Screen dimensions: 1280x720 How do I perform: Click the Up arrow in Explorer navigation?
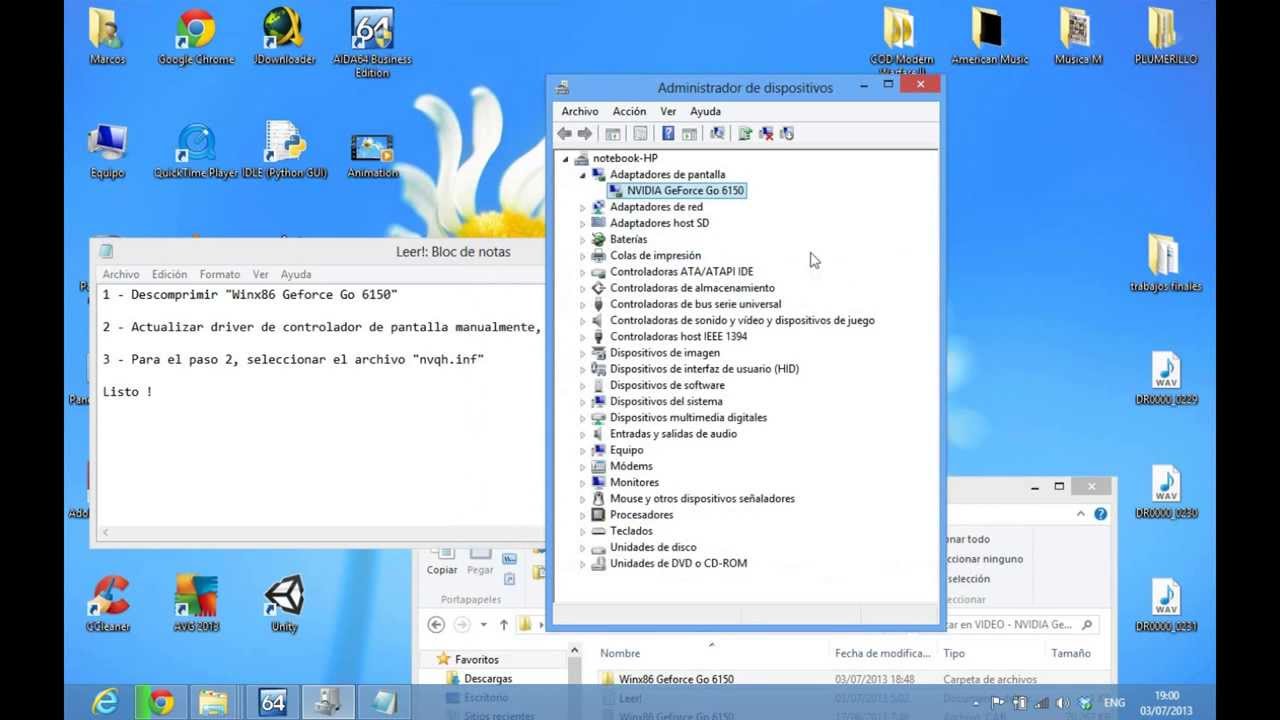click(504, 624)
